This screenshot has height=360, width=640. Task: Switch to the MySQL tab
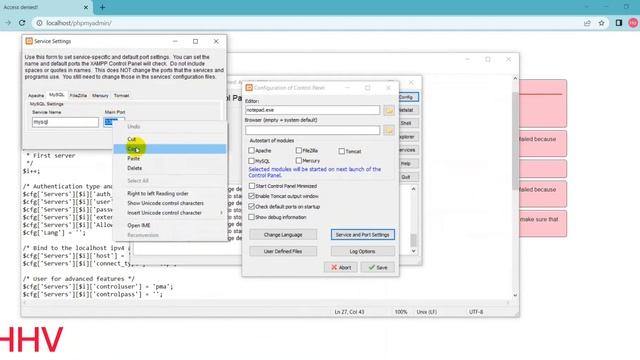tap(57, 95)
